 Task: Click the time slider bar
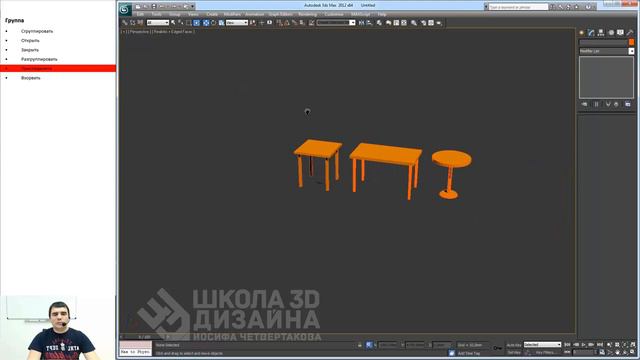145,337
